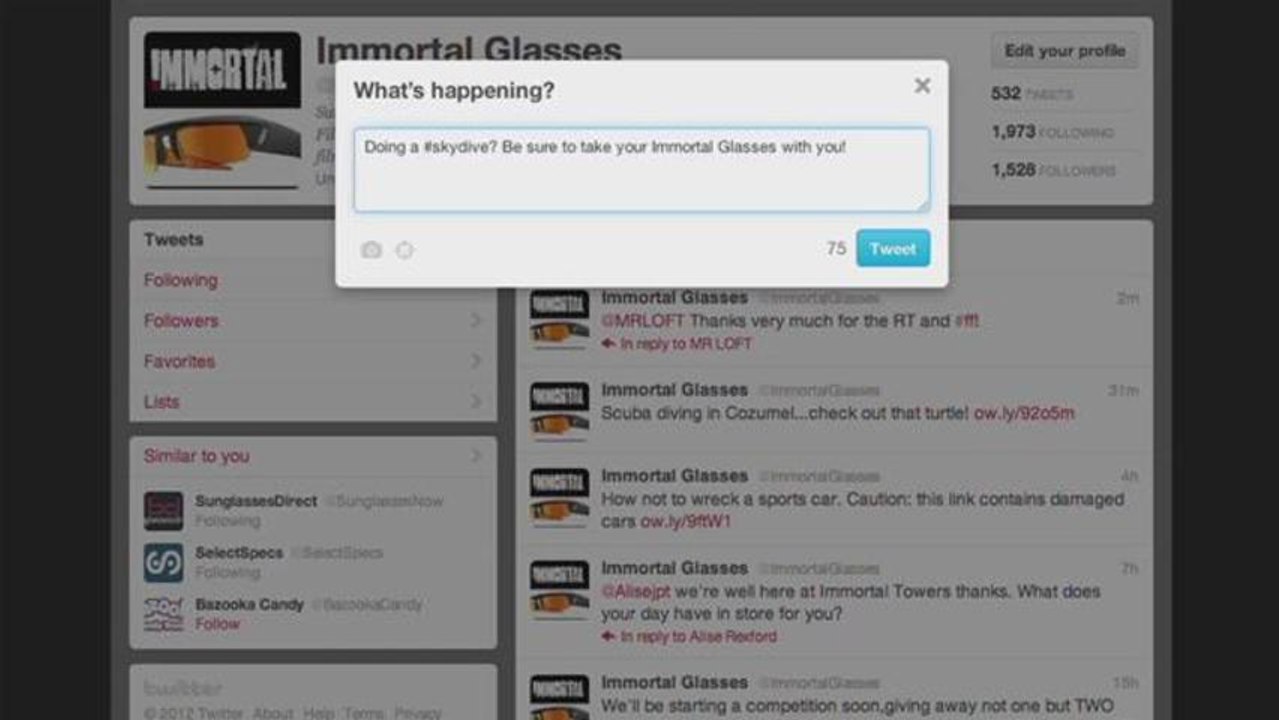
Task: Close the What's happening dialog
Action: tap(922, 86)
